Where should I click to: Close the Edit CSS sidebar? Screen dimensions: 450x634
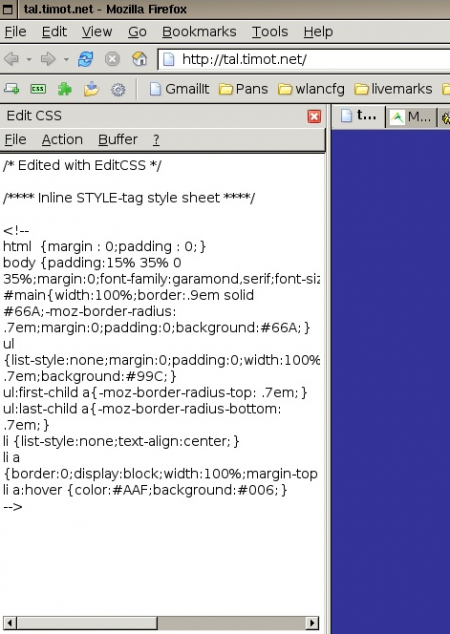click(x=314, y=116)
